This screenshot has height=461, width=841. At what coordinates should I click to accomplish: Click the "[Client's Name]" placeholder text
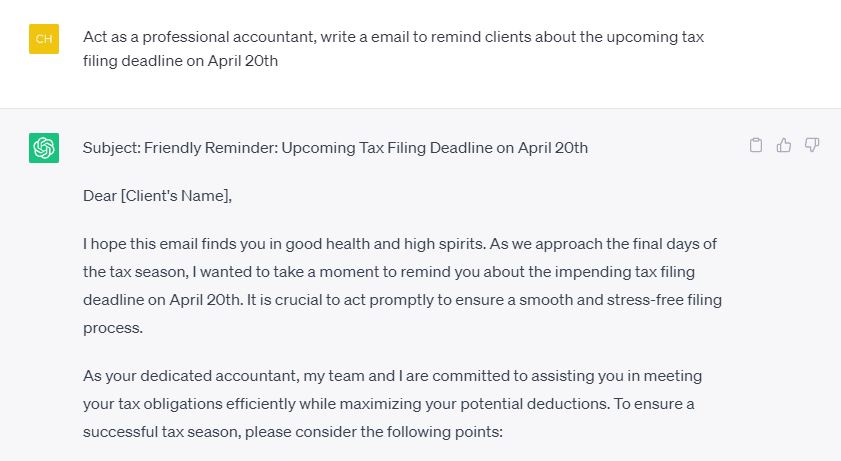(174, 196)
